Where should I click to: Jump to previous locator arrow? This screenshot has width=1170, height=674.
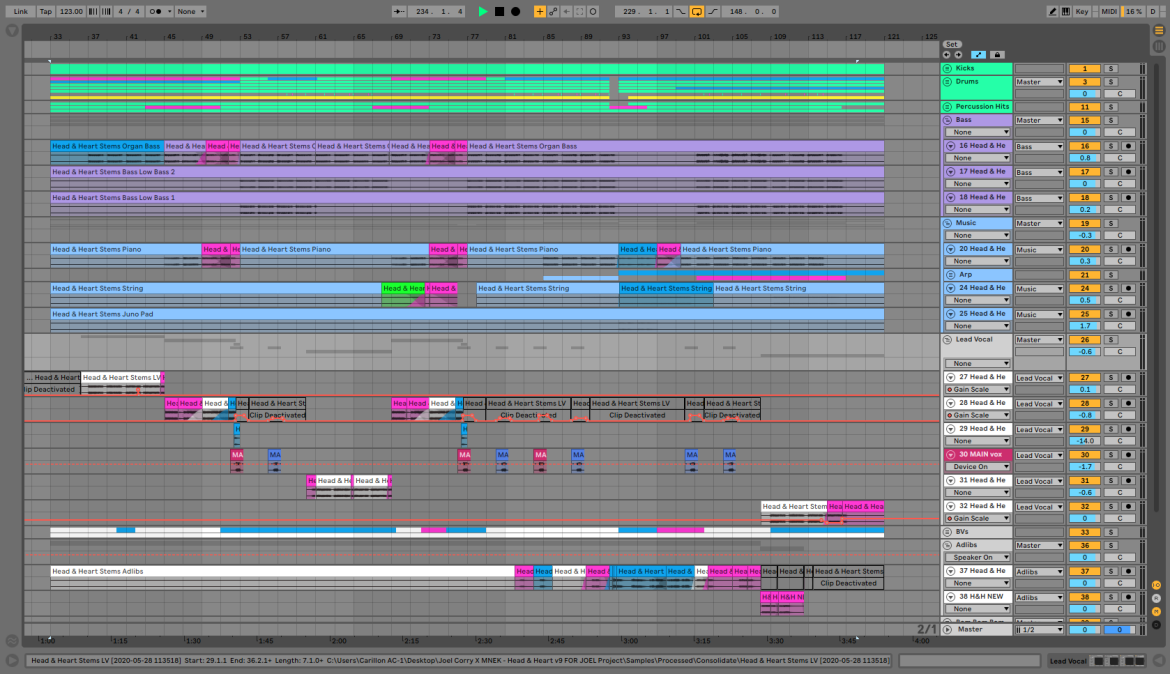click(947, 54)
